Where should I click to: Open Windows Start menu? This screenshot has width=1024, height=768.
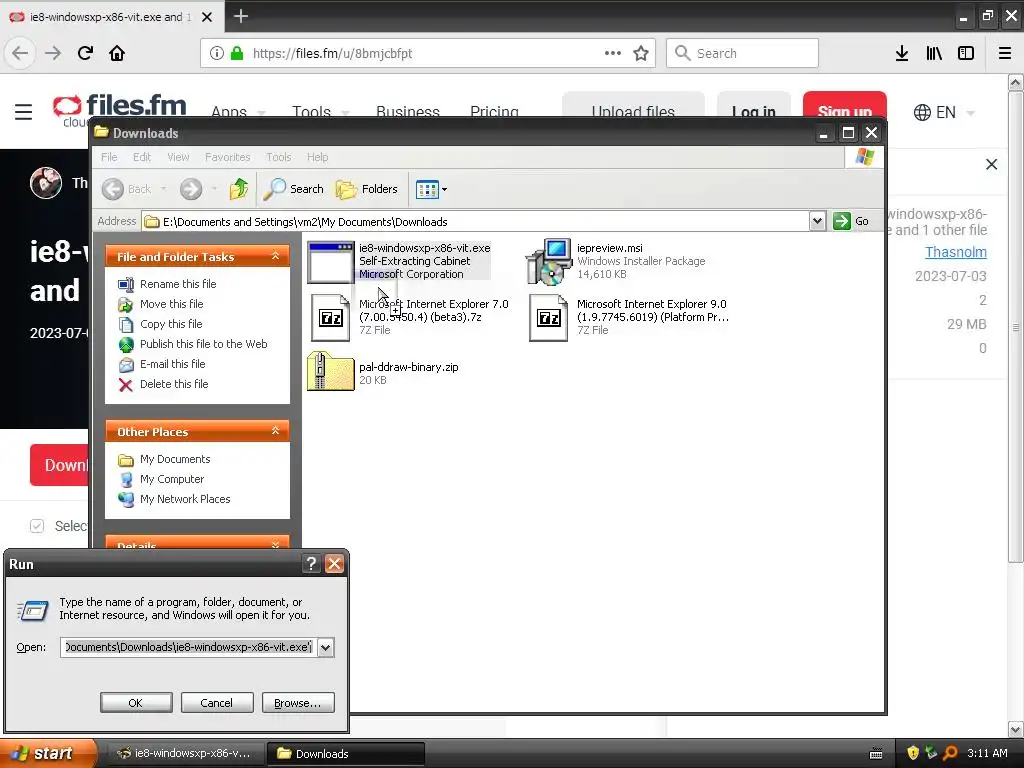(x=48, y=753)
